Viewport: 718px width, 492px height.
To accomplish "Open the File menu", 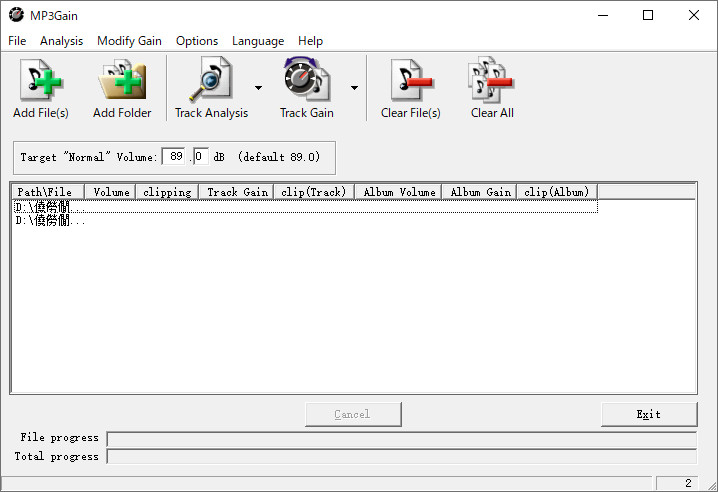I will click(x=17, y=41).
